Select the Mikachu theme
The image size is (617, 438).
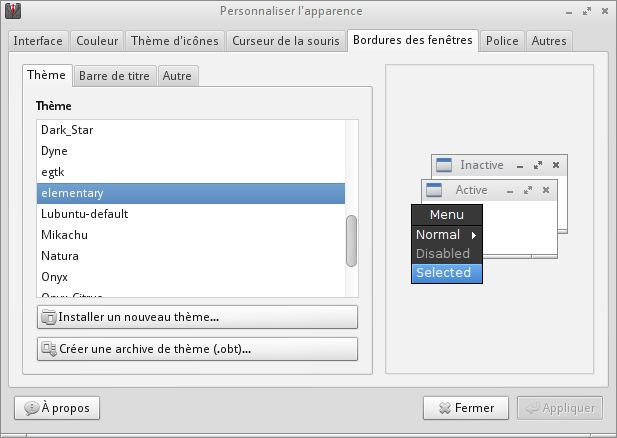191,235
